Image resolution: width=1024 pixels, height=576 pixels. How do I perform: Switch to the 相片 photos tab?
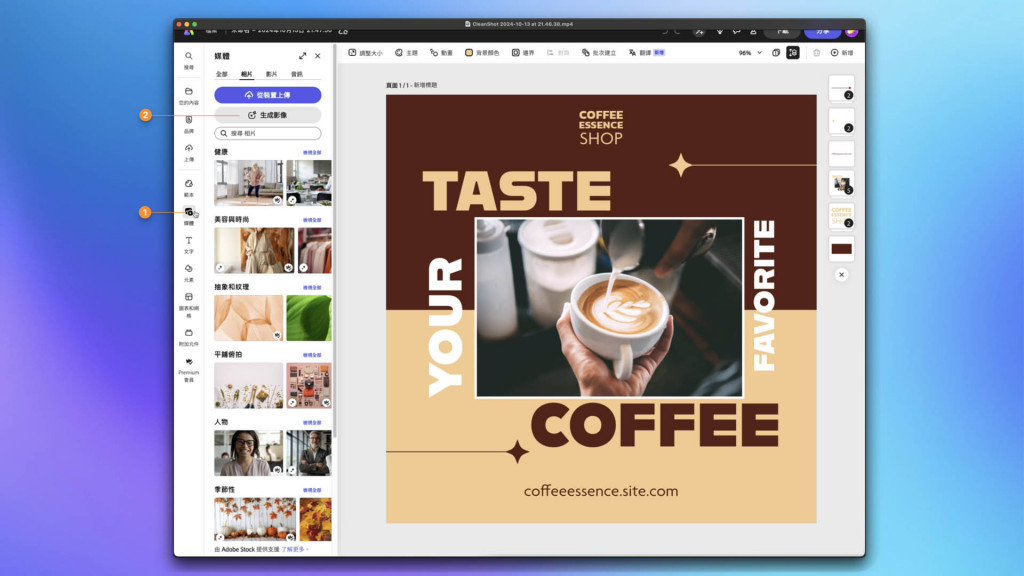coord(246,74)
